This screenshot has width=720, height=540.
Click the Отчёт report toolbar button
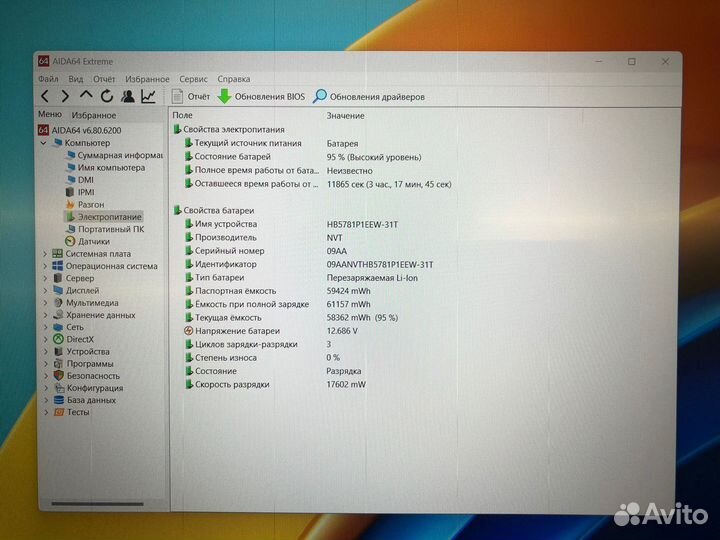[x=190, y=97]
